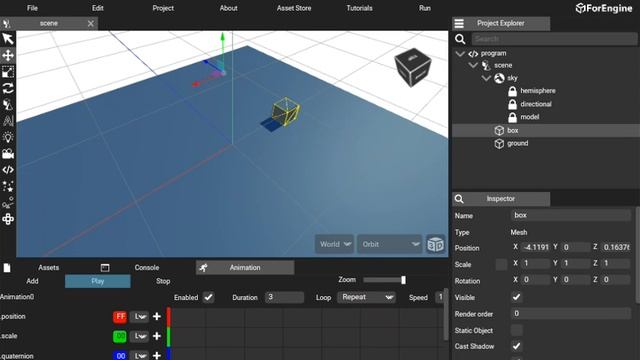Add keyframe to quaternion track
640x360 pixels.
tap(157, 356)
